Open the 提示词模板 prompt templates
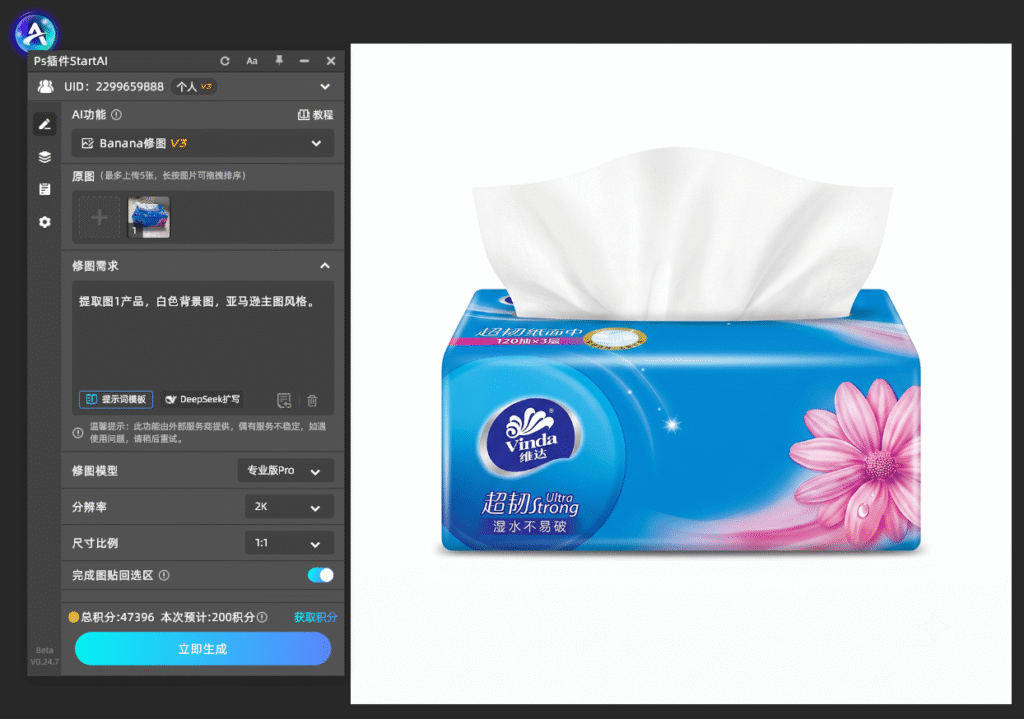 click(x=116, y=399)
